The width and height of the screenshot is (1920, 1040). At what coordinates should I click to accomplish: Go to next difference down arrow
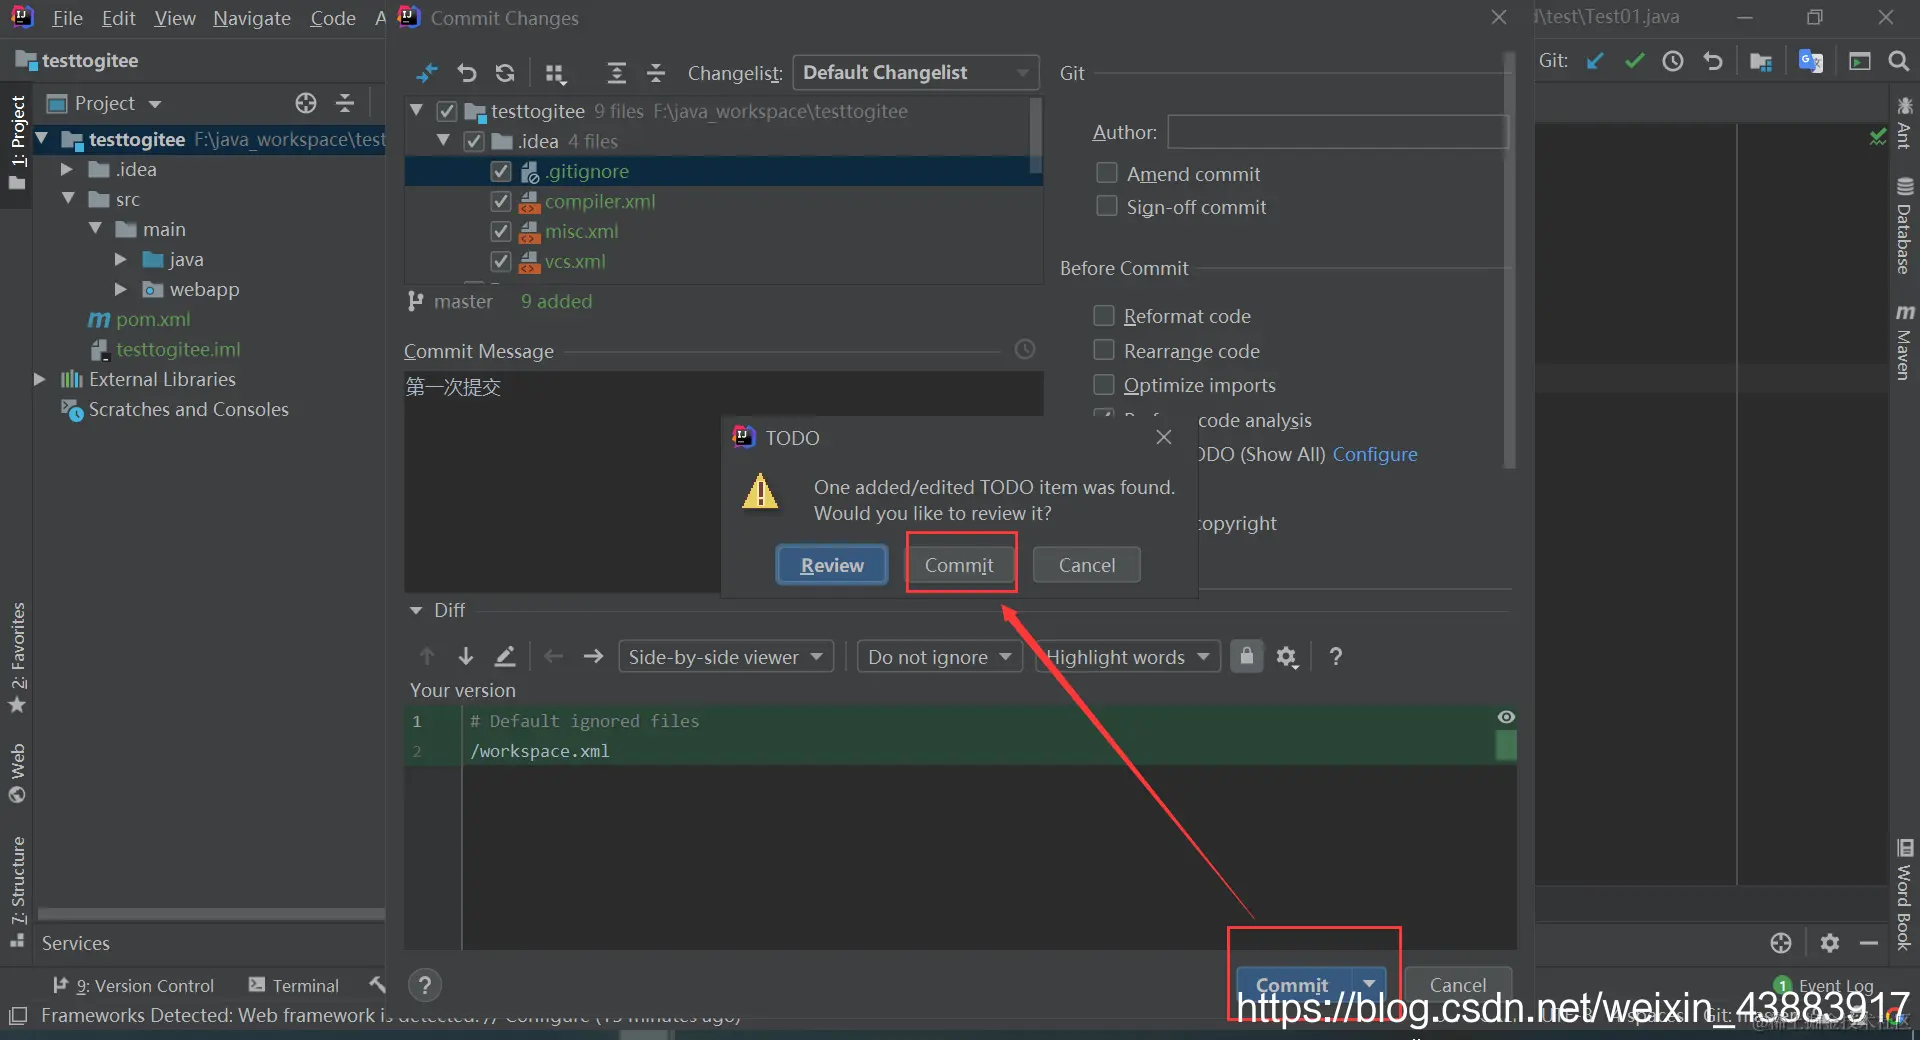pyautogui.click(x=466, y=656)
